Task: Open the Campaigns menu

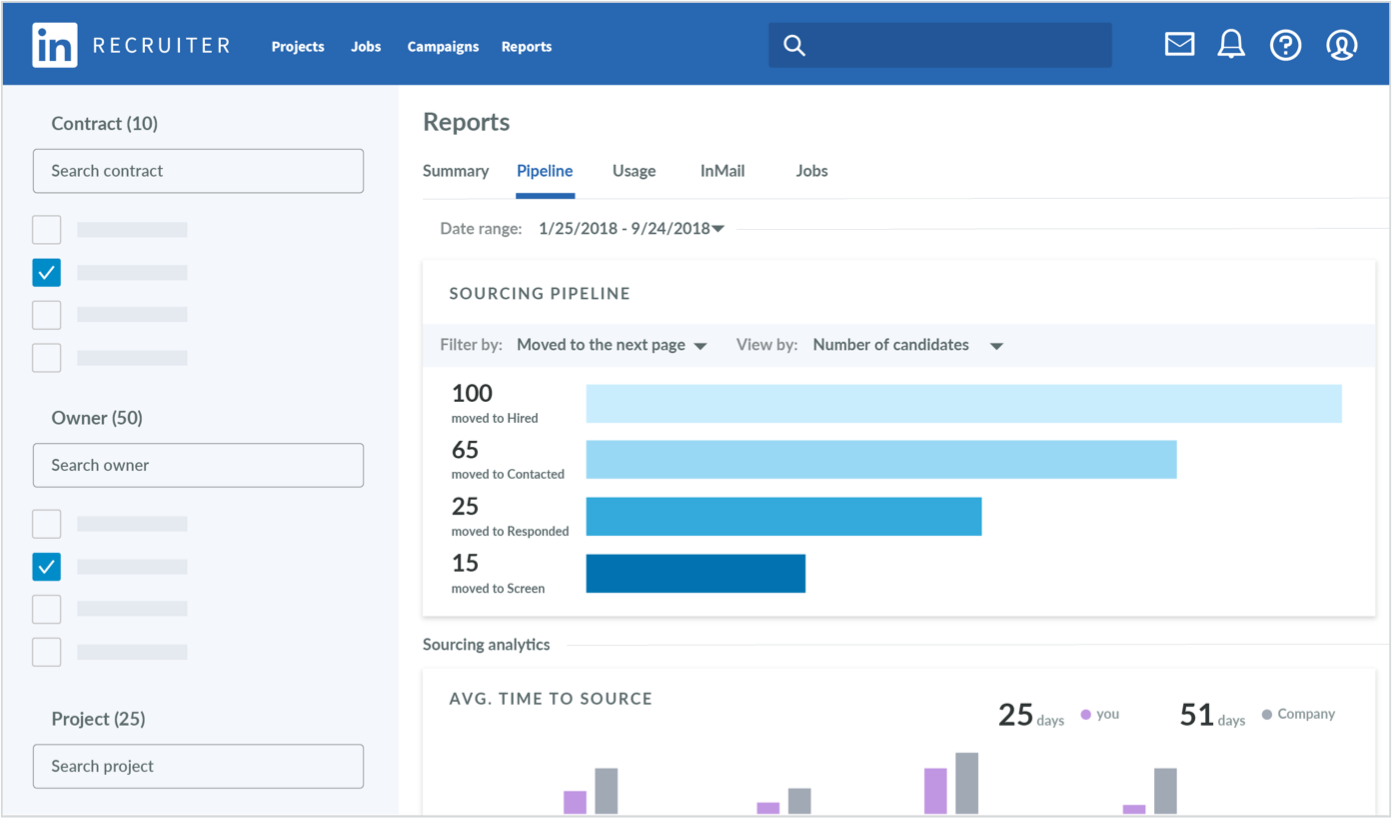Action: pos(443,46)
